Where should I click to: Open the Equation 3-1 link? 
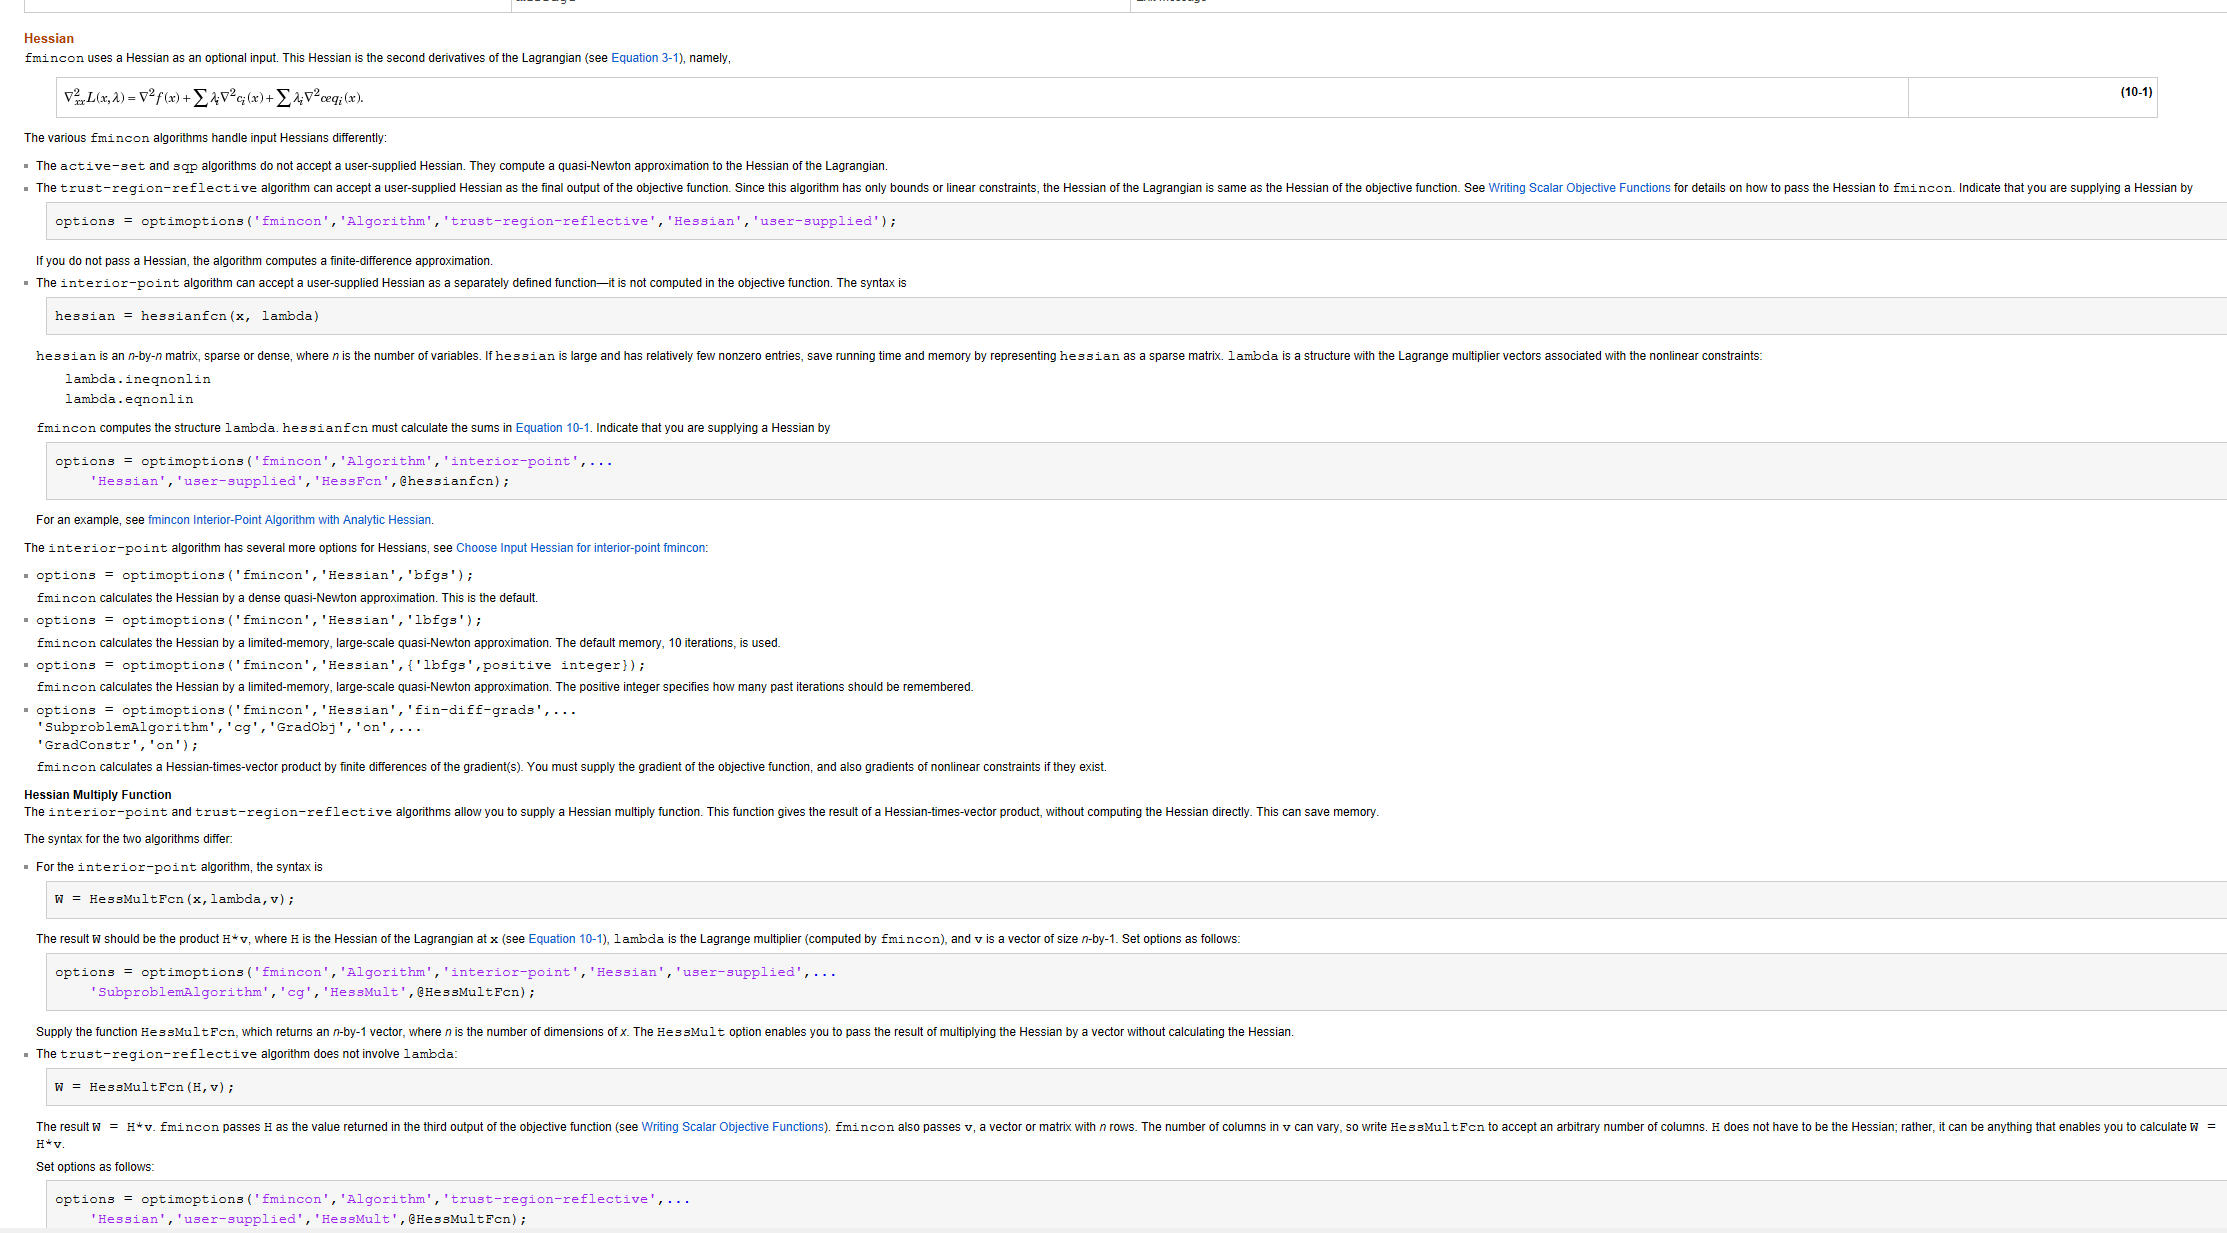click(x=645, y=58)
